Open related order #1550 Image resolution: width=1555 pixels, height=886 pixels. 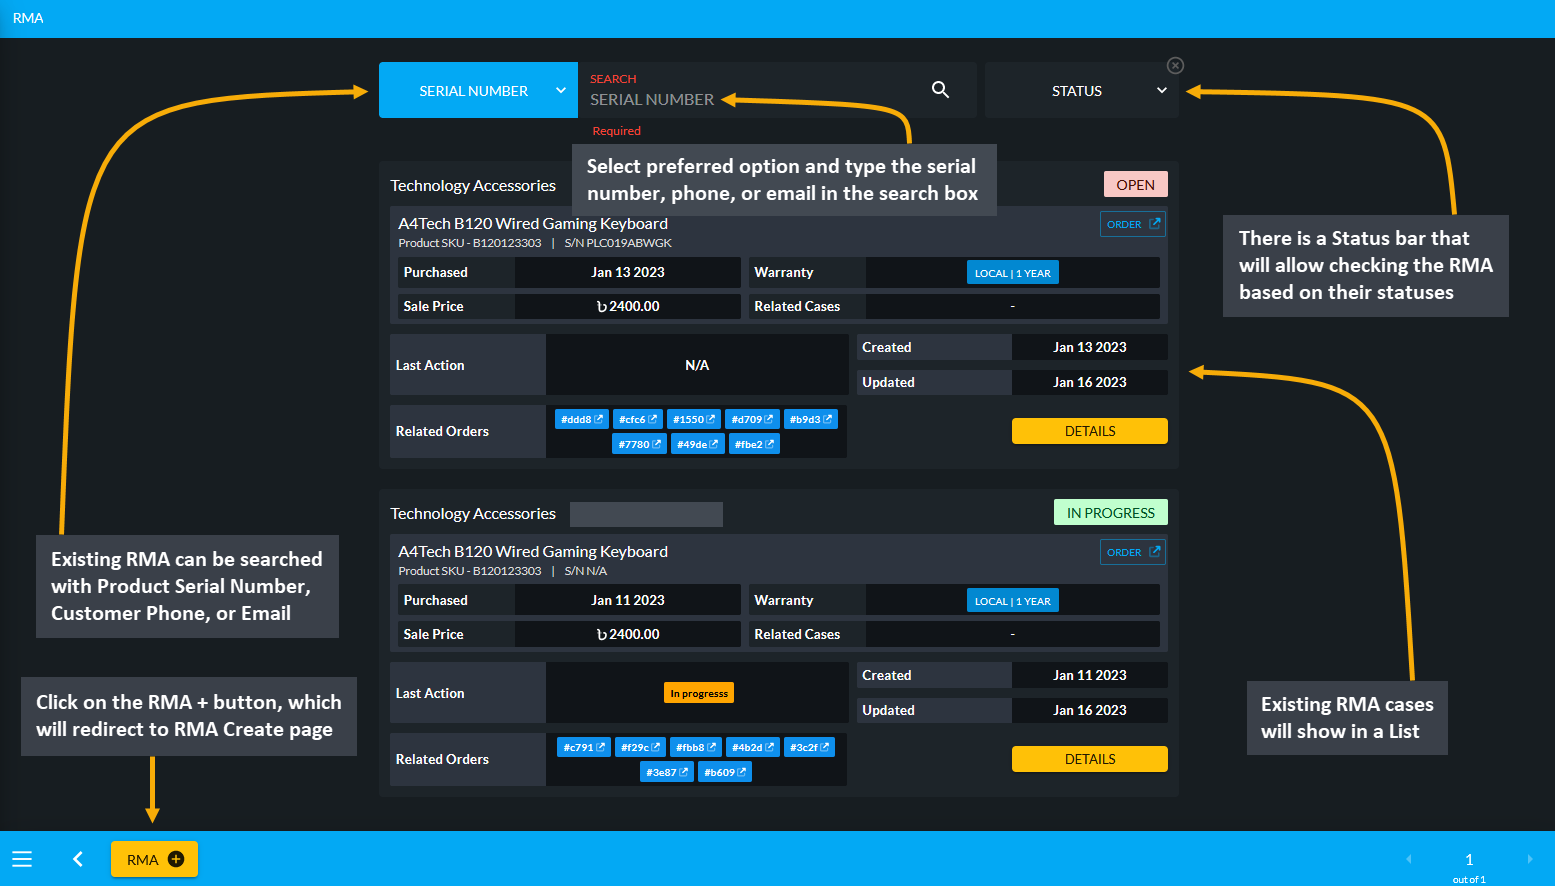pyautogui.click(x=694, y=419)
